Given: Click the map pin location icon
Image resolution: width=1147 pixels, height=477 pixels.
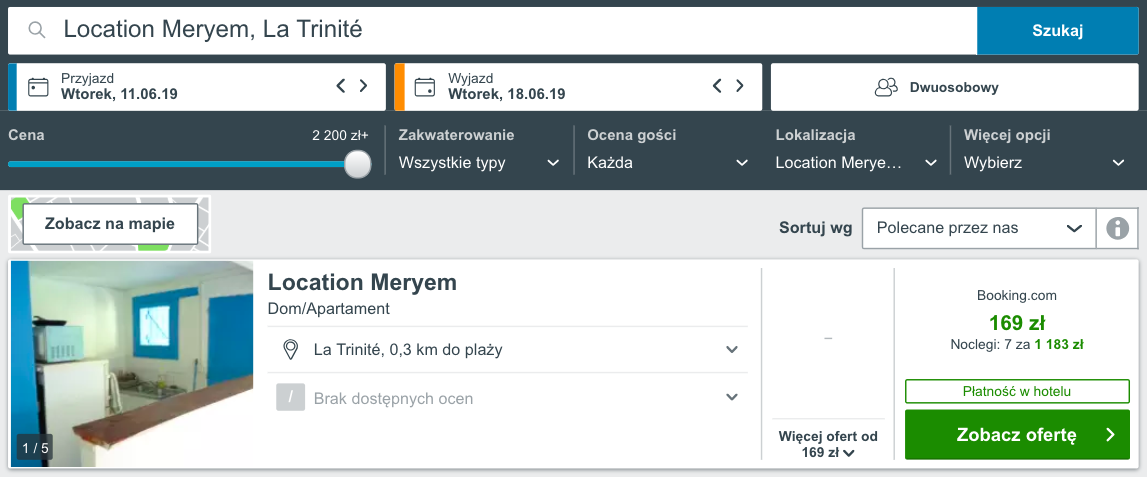Looking at the screenshot, I should 290,350.
